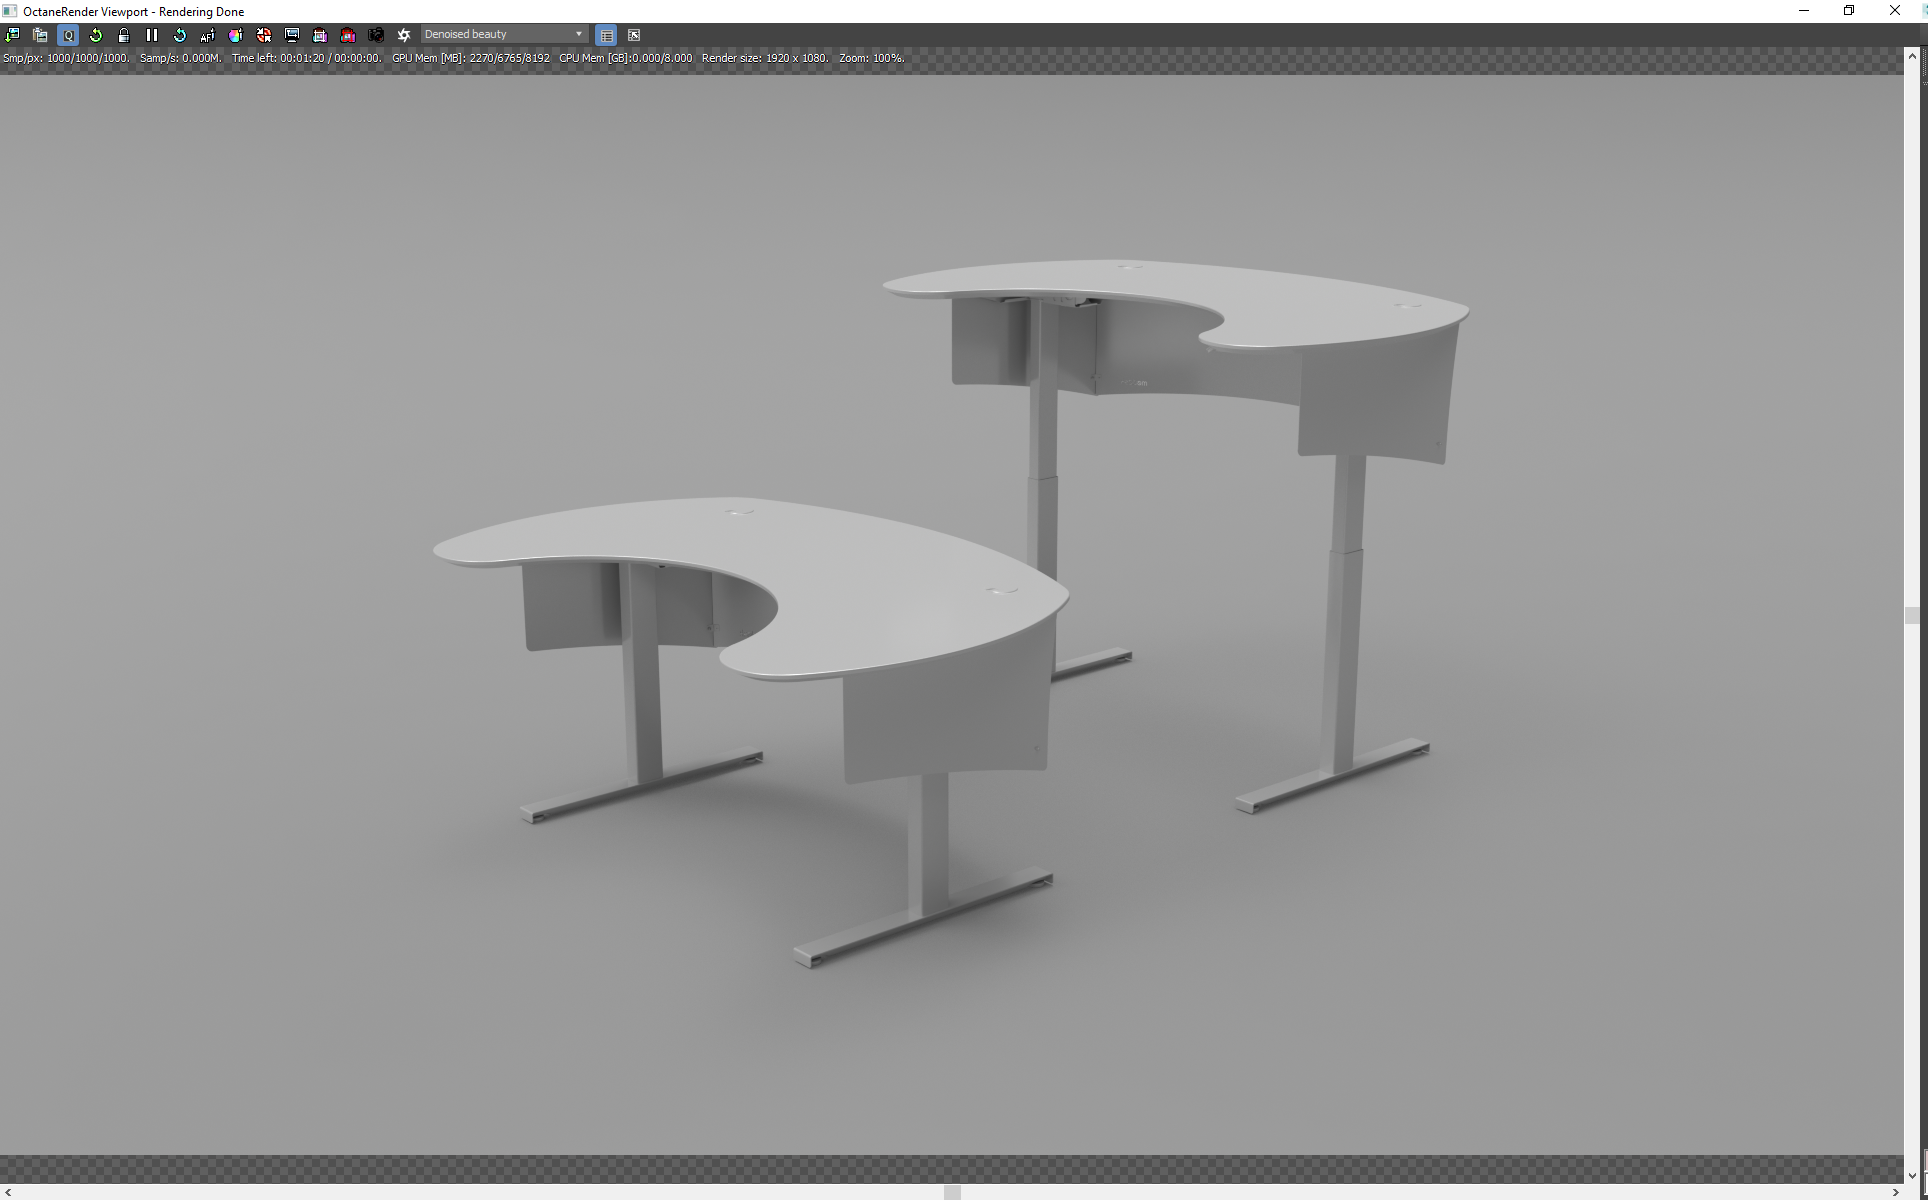This screenshot has width=1928, height=1200.
Task: Click the blue restart render icon
Action: [180, 35]
